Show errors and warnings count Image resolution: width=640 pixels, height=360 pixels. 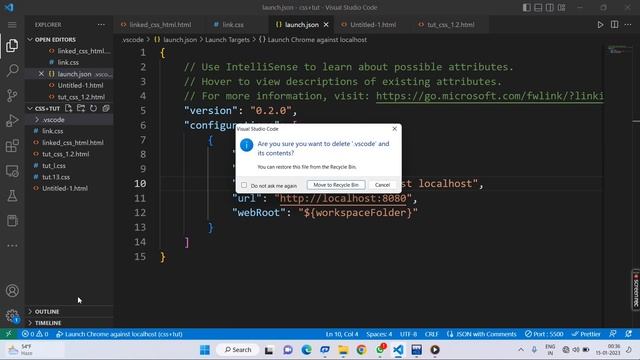pyautogui.click(x=35, y=334)
